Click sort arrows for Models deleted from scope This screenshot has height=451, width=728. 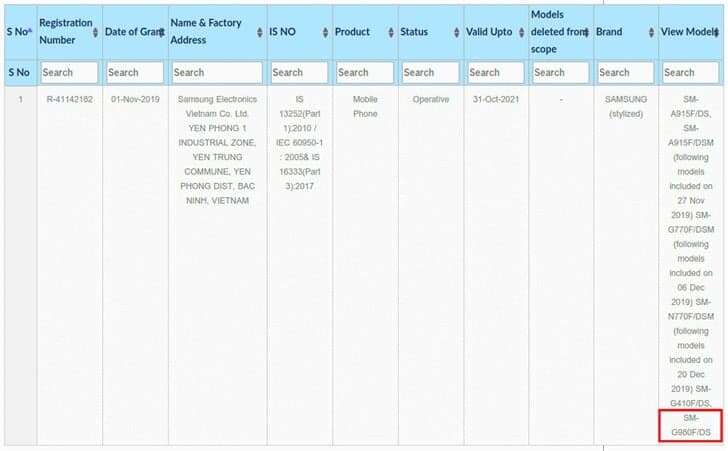click(586, 32)
